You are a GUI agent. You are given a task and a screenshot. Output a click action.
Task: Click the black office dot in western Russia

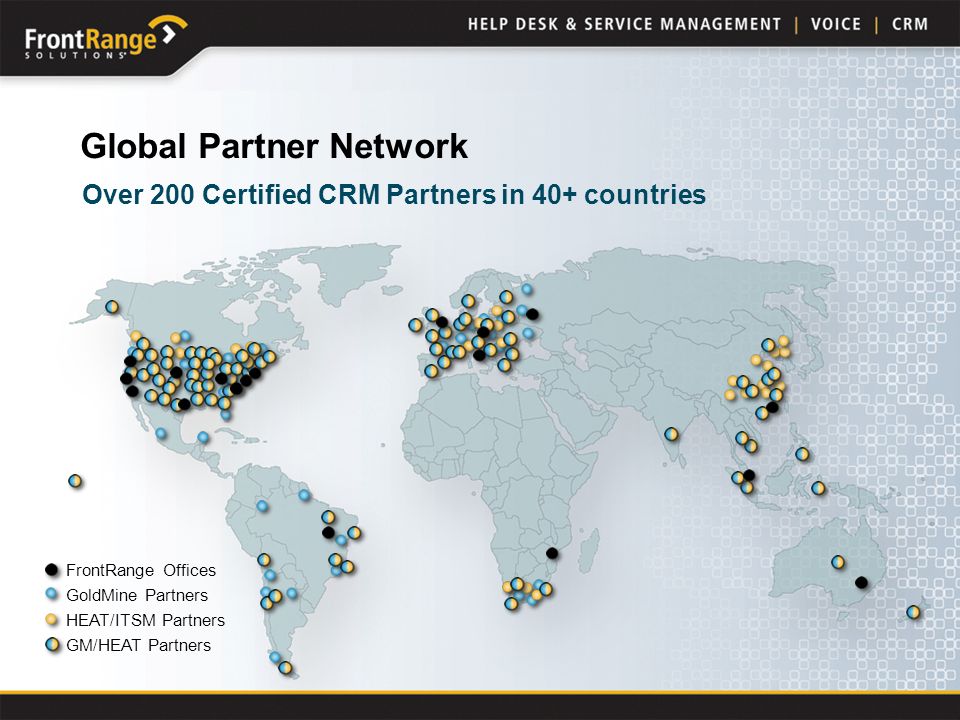[x=532, y=314]
